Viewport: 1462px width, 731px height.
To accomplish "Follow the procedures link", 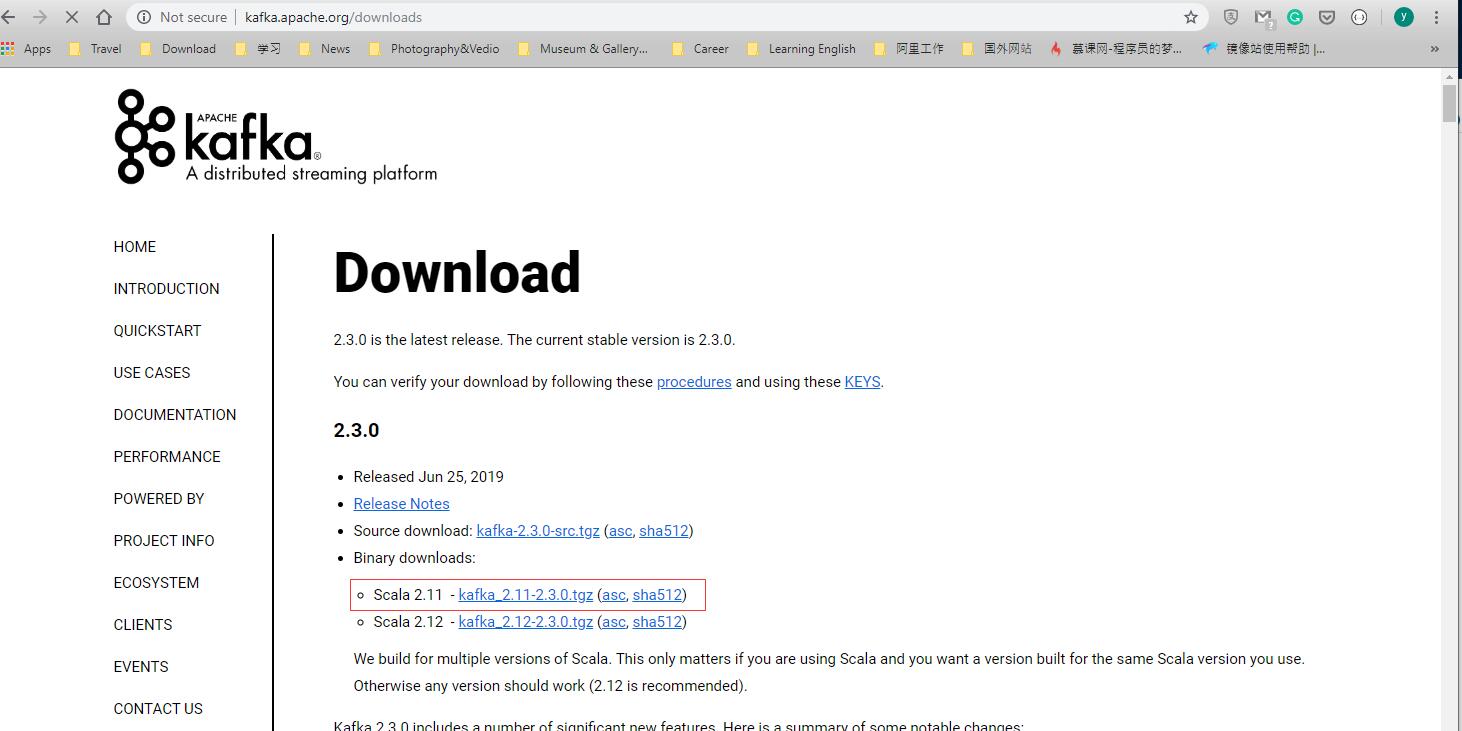I will [x=694, y=382].
